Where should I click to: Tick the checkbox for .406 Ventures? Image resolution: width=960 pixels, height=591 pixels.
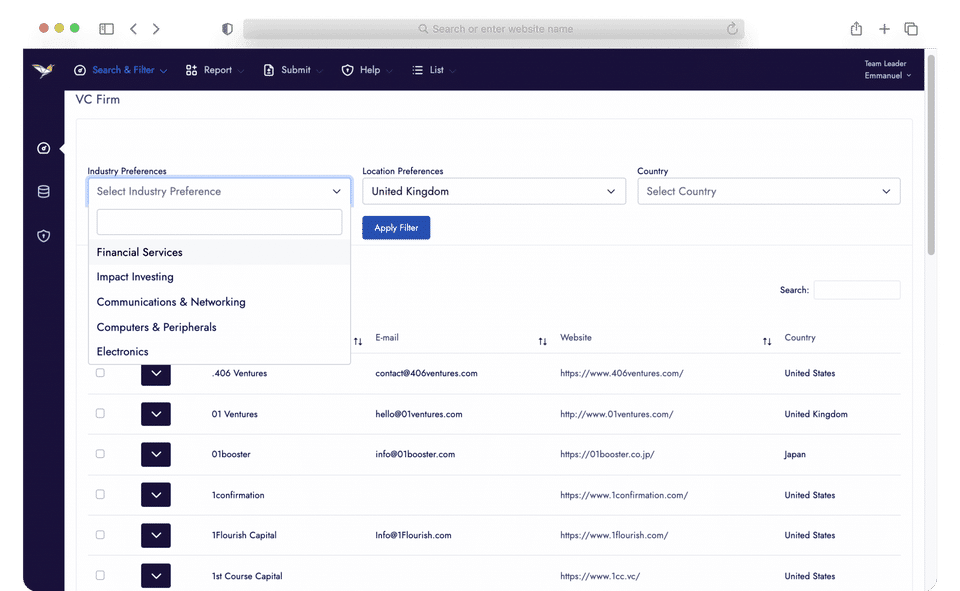click(100, 372)
